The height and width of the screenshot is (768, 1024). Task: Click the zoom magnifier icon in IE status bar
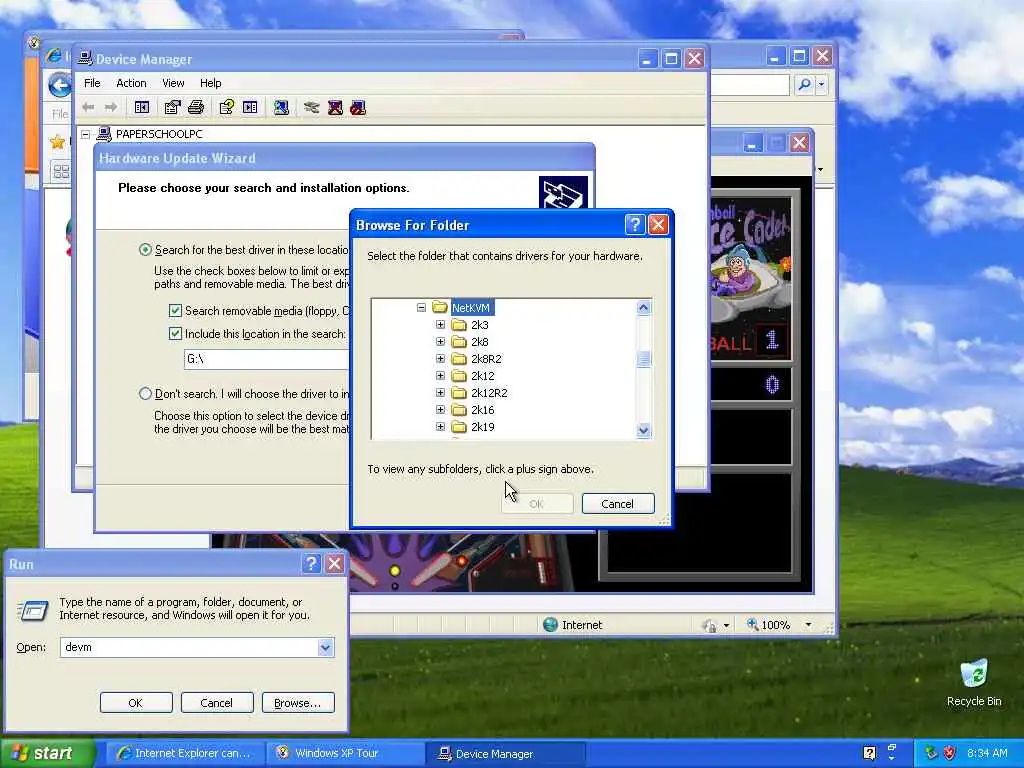coord(752,624)
